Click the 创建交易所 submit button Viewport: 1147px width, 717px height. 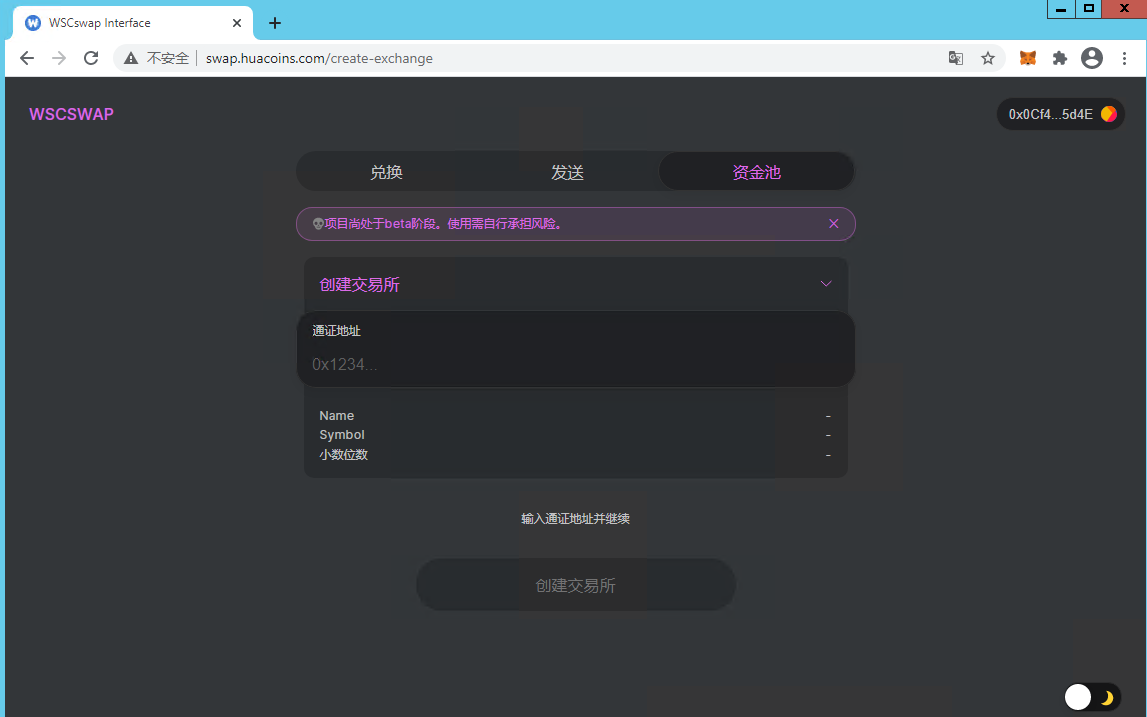(576, 585)
